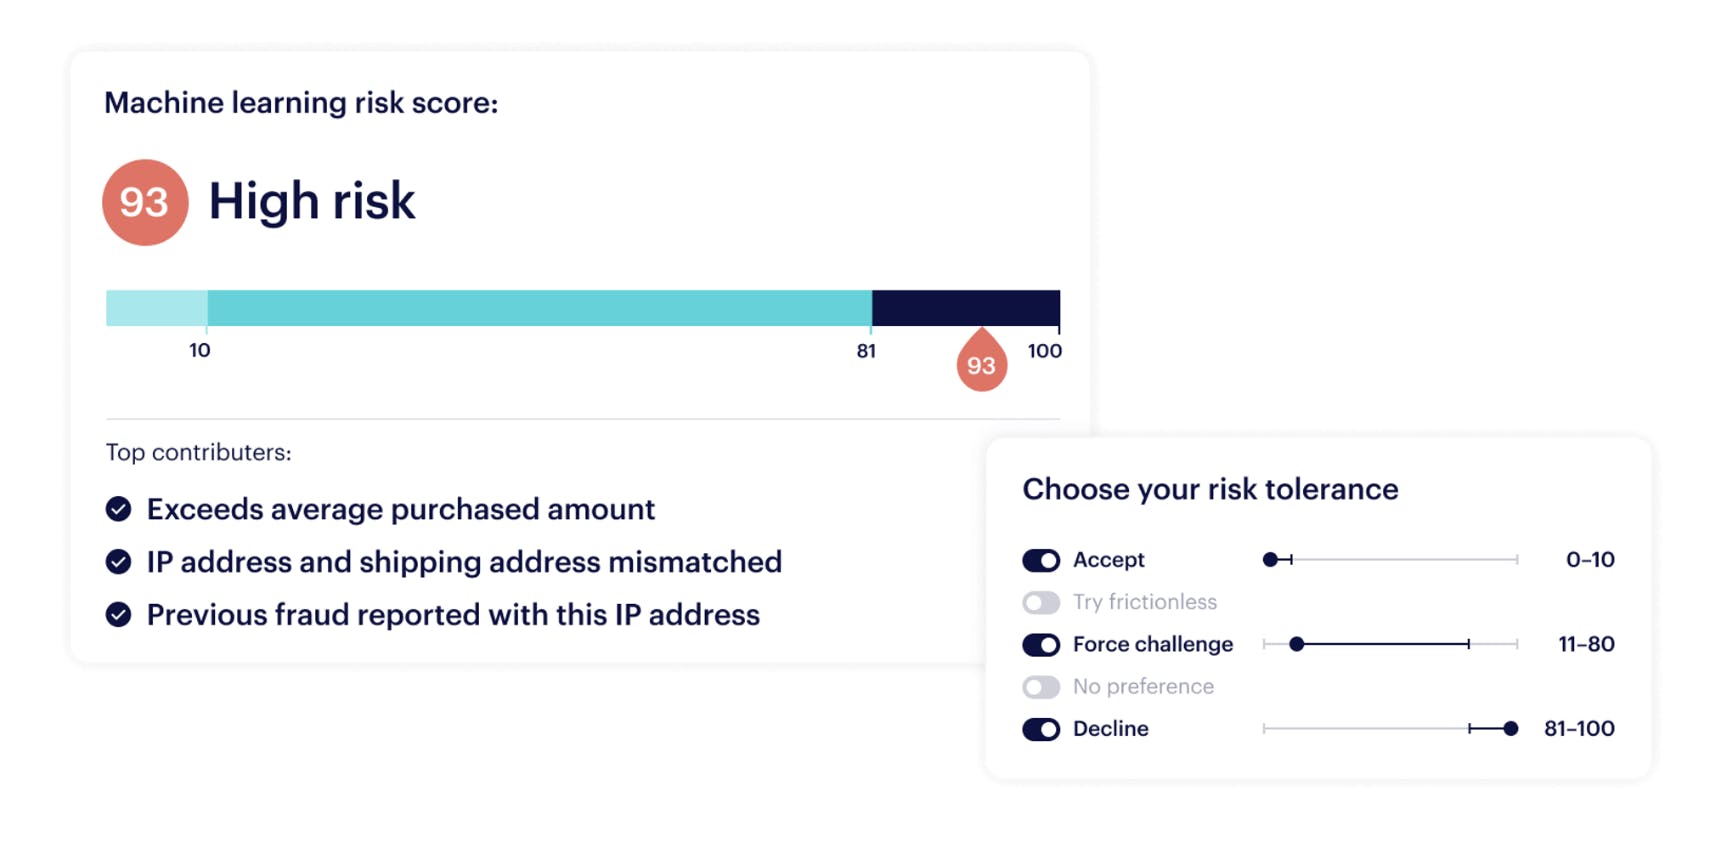Disable the Accept toggle

point(1040,560)
